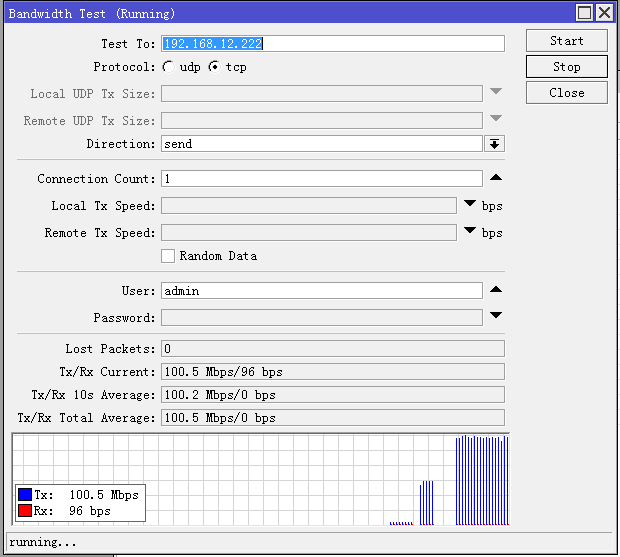Stop the running bandwidth test

click(566, 67)
